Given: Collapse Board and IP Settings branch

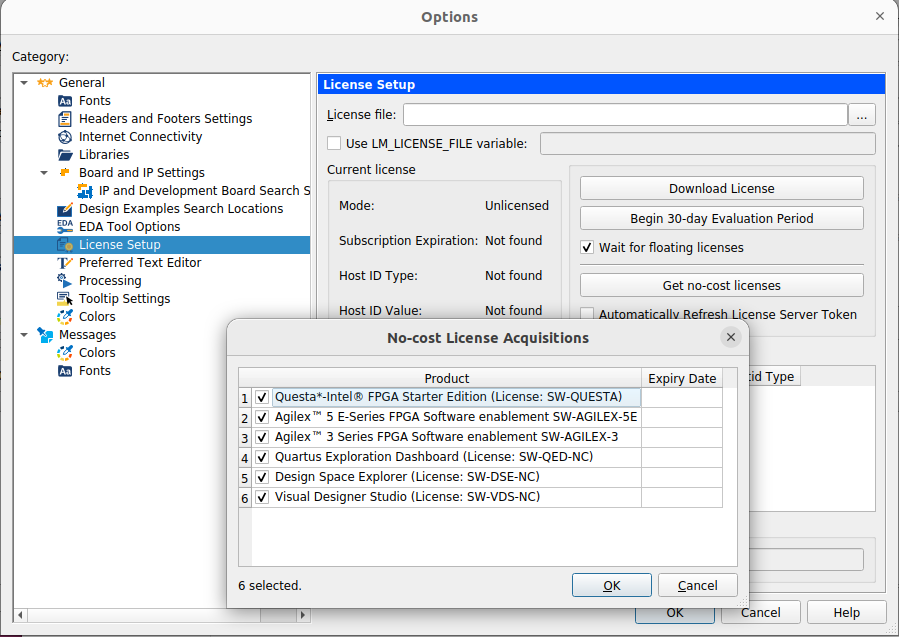Looking at the screenshot, I should pos(43,172).
